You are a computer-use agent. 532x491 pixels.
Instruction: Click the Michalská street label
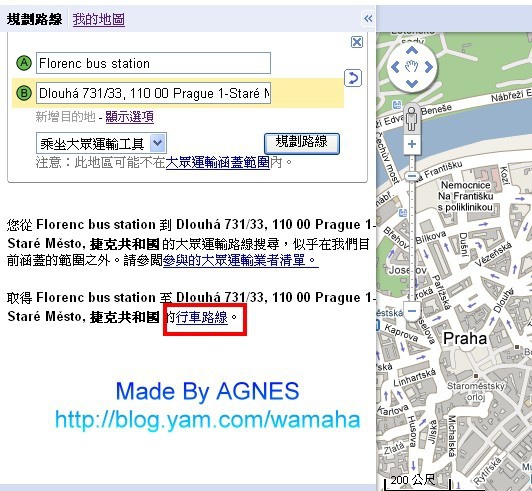tap(452, 436)
